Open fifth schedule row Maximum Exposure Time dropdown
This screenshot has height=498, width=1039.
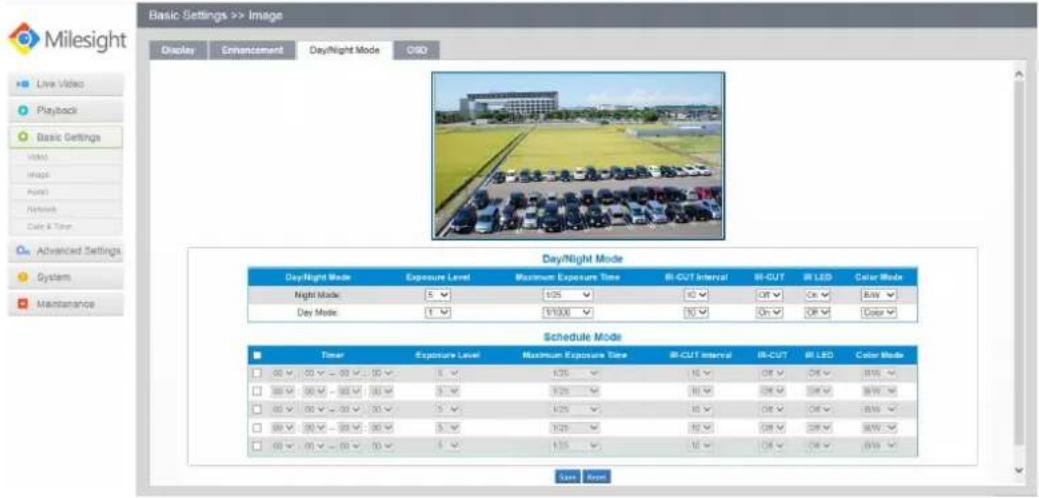[x=574, y=446]
